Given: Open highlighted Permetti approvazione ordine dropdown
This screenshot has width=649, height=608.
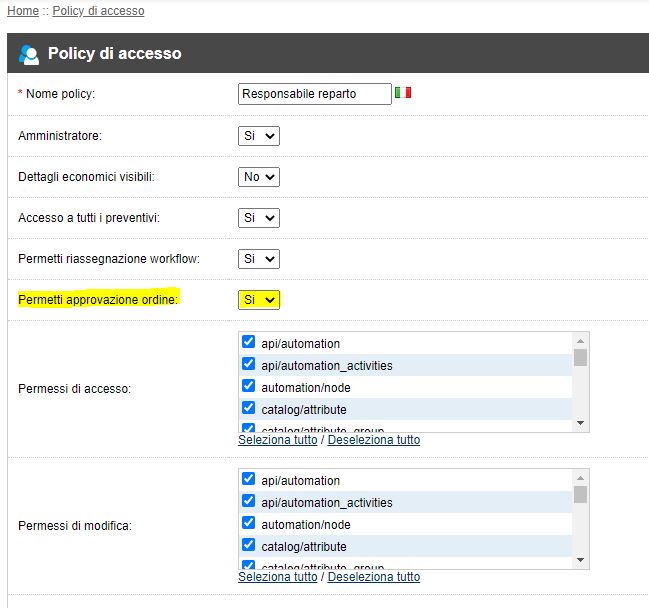Looking at the screenshot, I should [x=259, y=300].
